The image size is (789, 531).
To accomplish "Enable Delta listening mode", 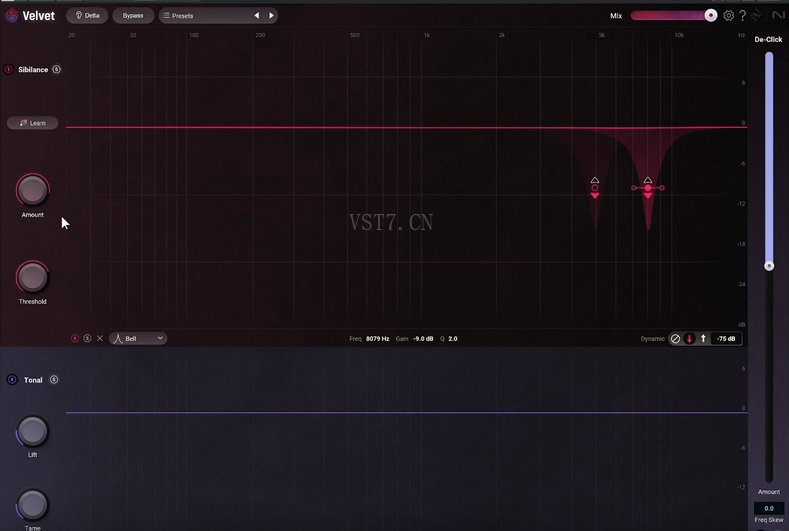I will click(87, 16).
